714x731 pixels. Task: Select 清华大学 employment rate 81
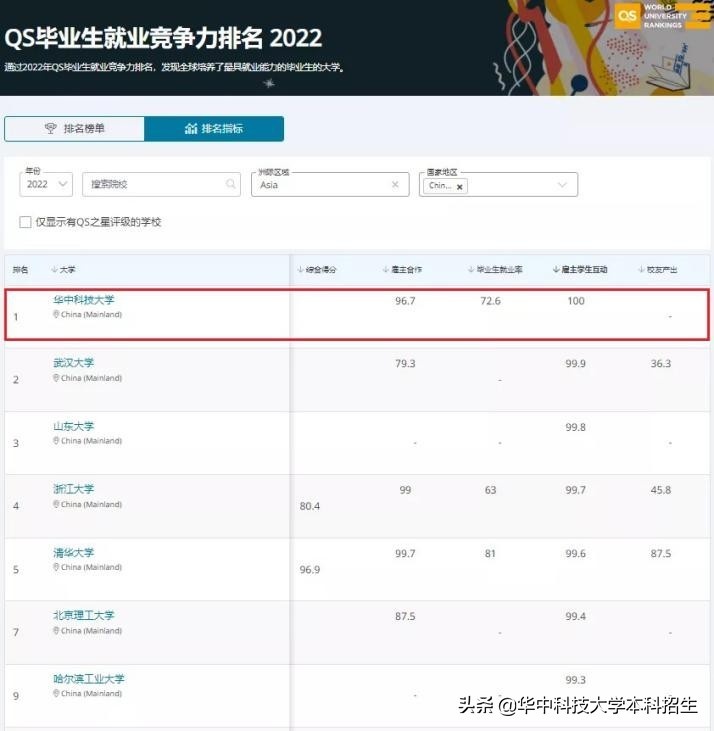pyautogui.click(x=490, y=553)
